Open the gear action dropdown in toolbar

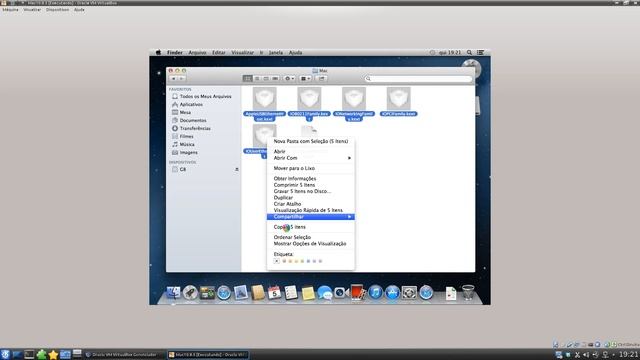click(289, 78)
